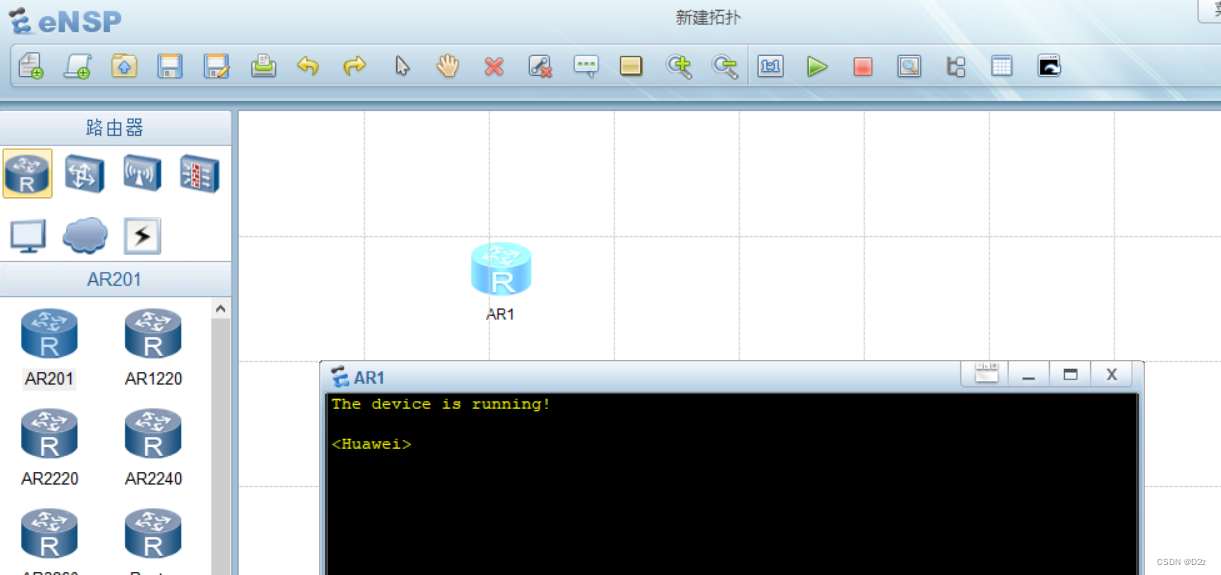The width and height of the screenshot is (1221, 575).
Task: Select the cloud device category icon
Action: click(85, 236)
